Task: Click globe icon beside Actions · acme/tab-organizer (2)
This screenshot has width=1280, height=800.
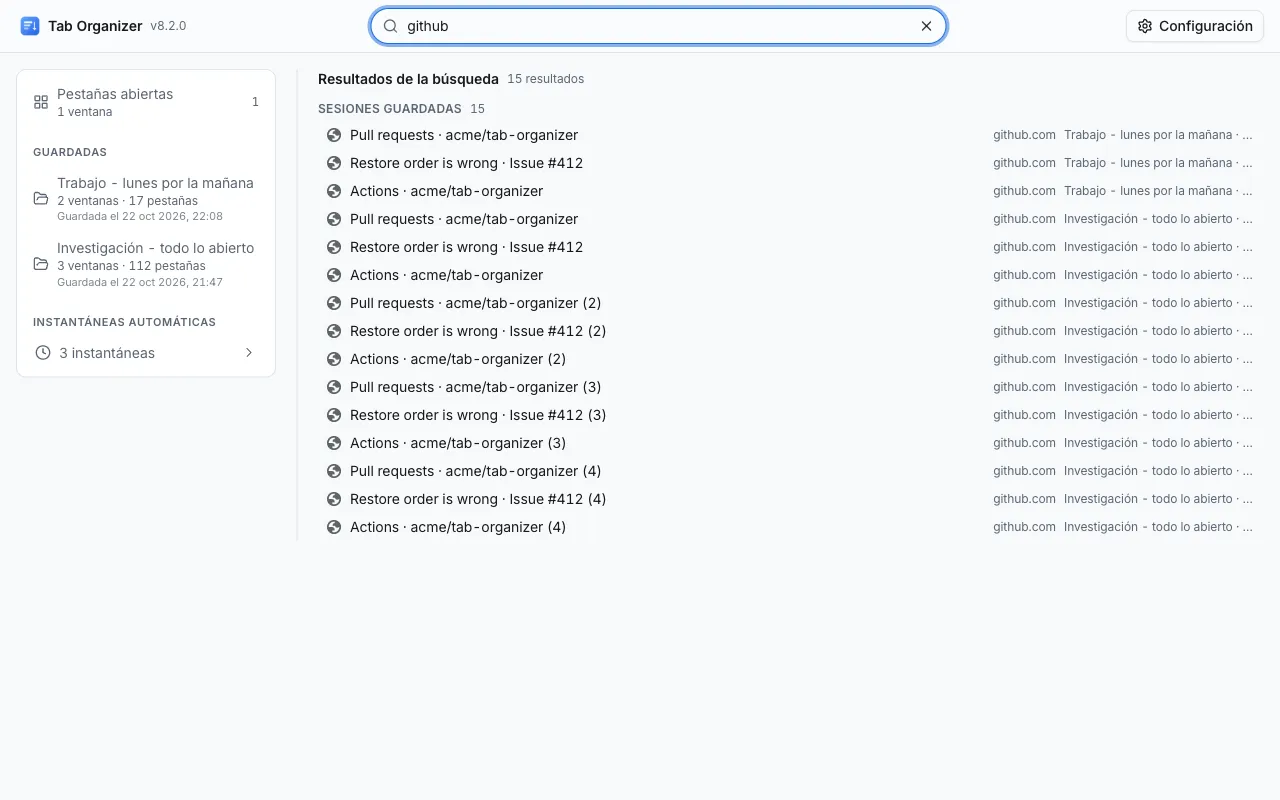Action: coord(334,359)
